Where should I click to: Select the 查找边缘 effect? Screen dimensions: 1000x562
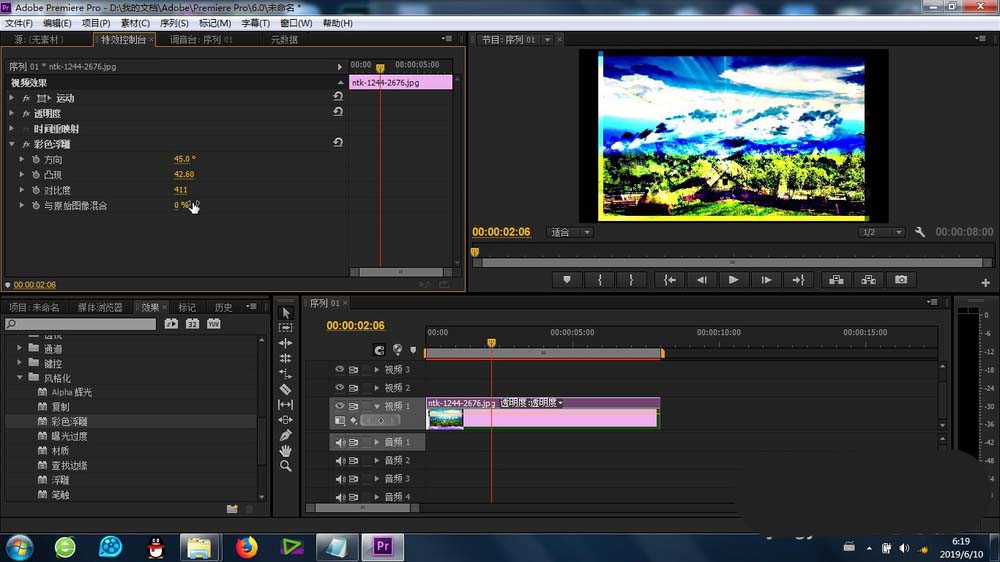click(70, 466)
